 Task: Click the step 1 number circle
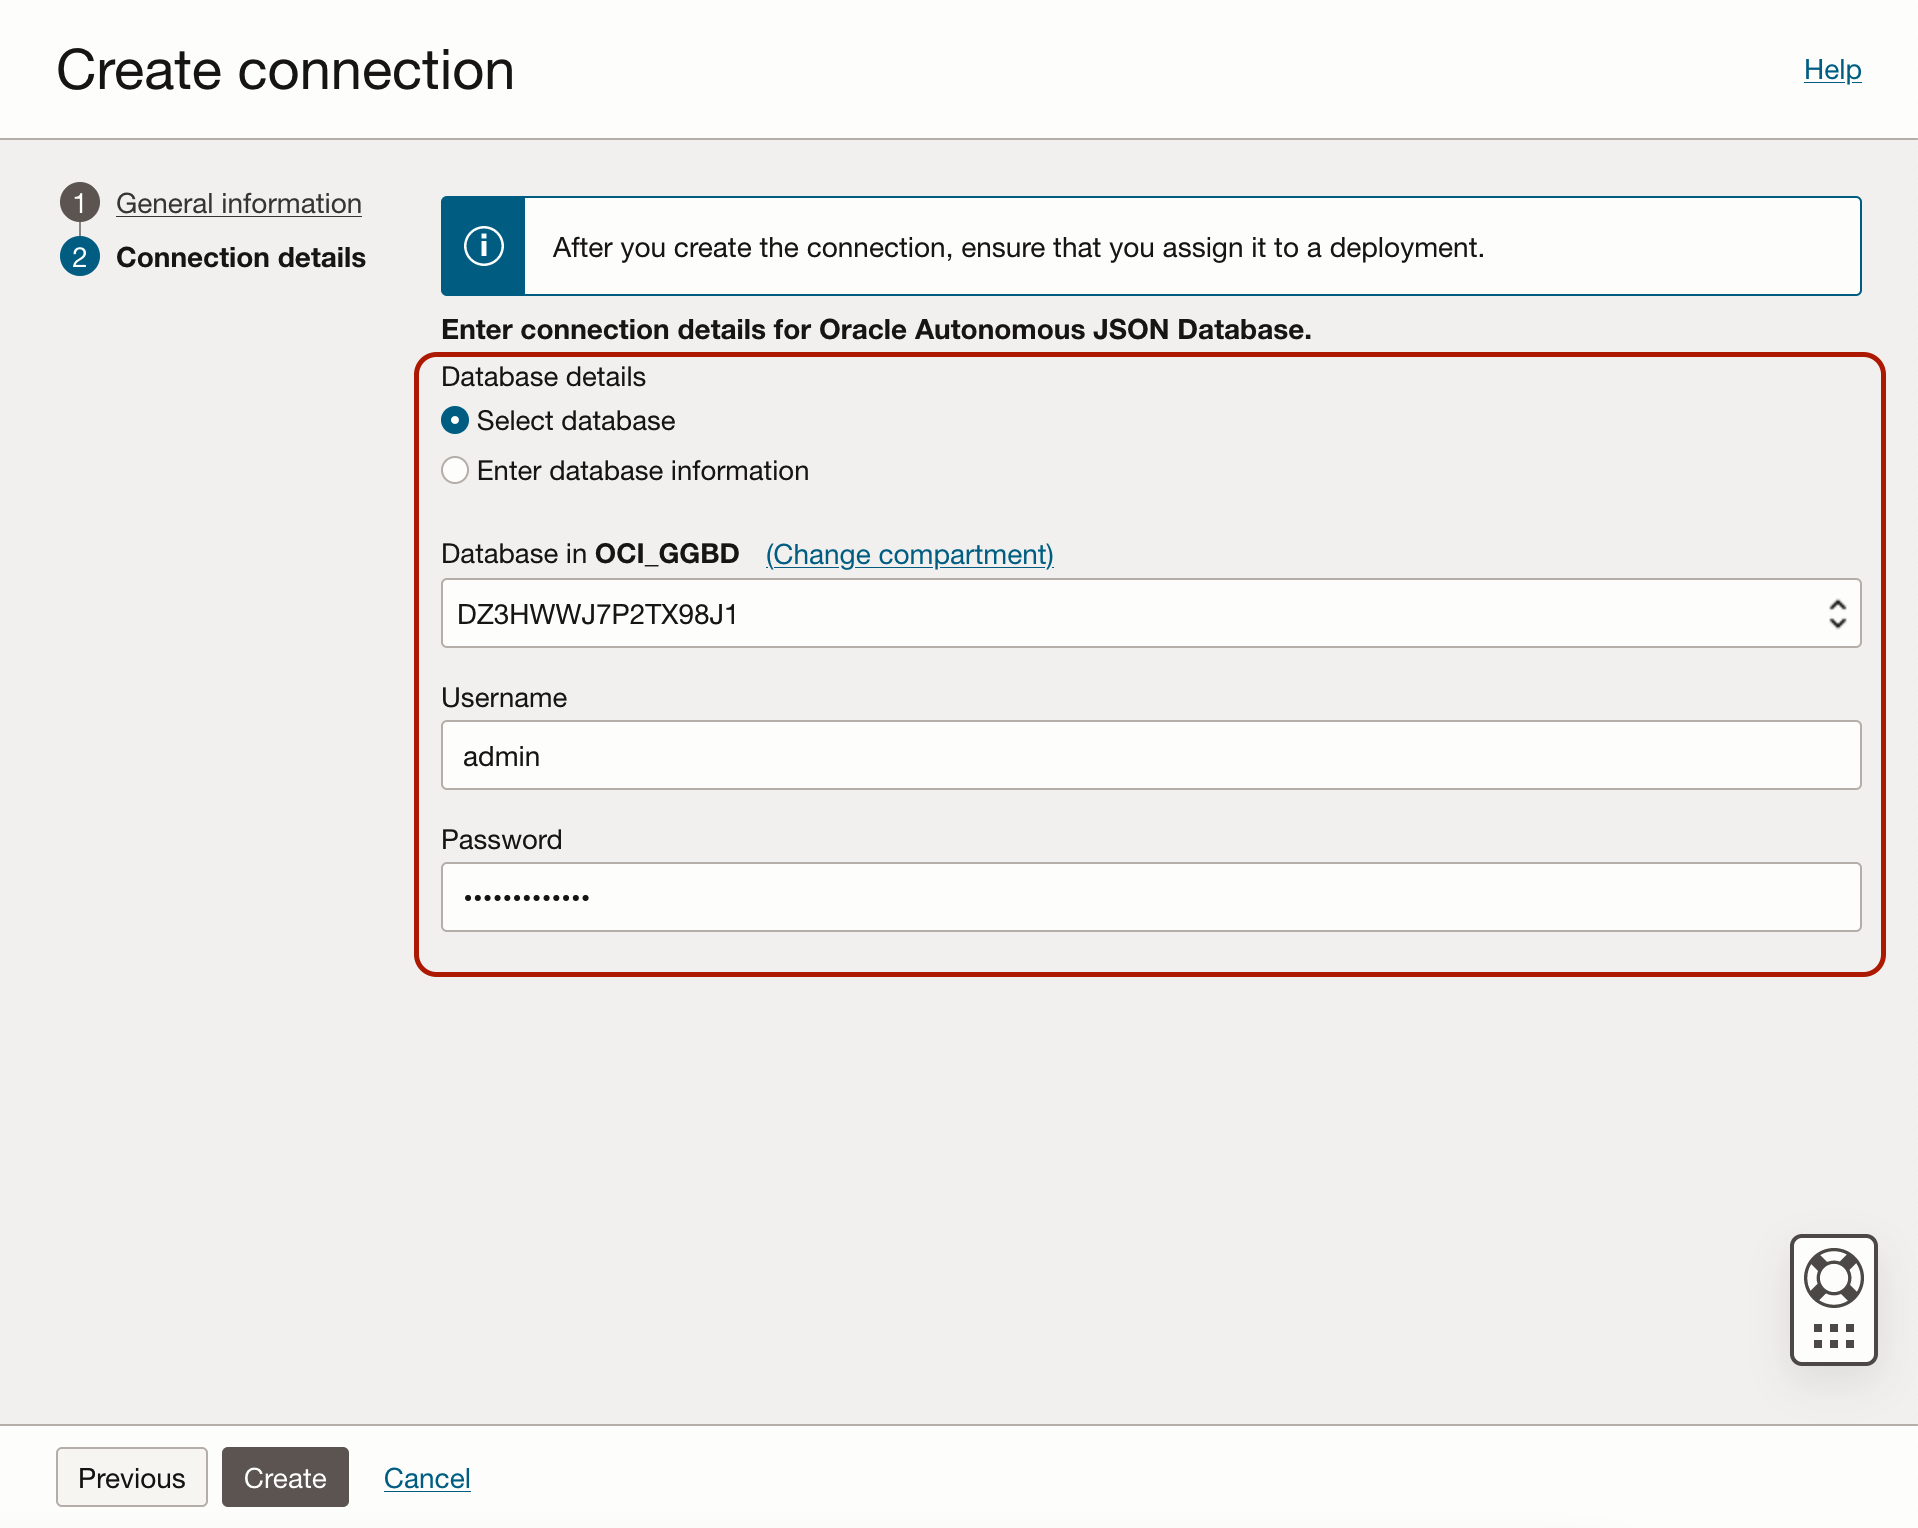(80, 203)
